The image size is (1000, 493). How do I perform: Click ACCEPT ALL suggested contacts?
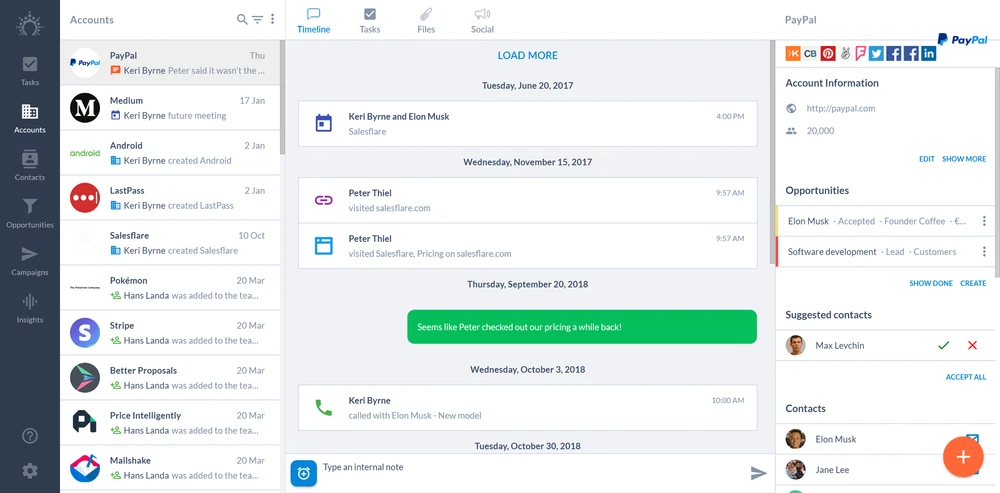[x=966, y=377]
